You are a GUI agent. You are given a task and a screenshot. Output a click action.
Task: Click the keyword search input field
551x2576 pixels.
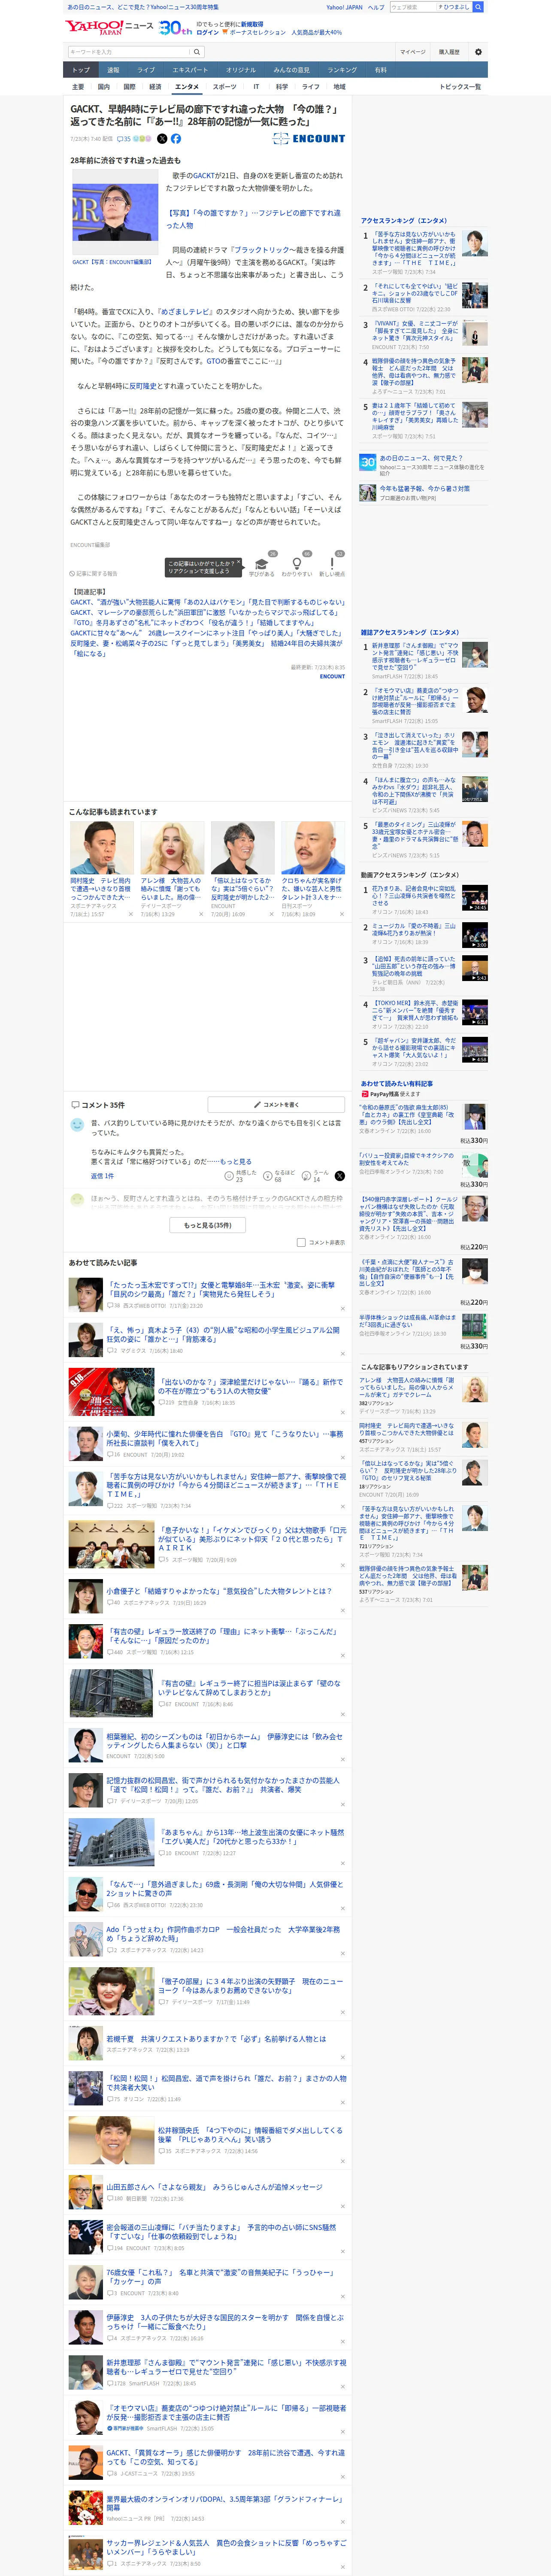pyautogui.click(x=129, y=52)
